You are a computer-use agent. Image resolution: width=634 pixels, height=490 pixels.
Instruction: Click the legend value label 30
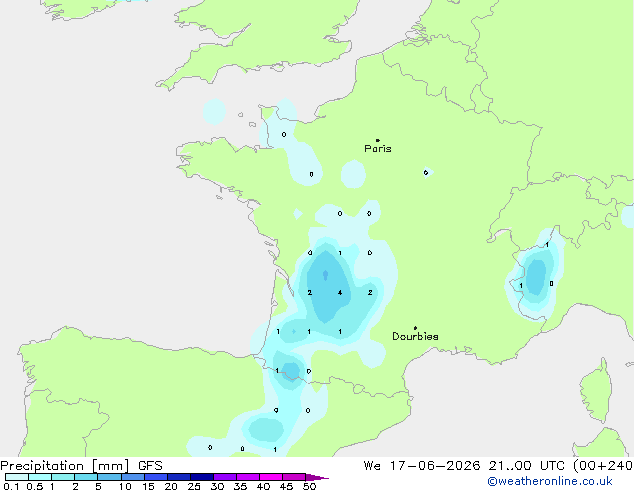[x=217, y=486]
